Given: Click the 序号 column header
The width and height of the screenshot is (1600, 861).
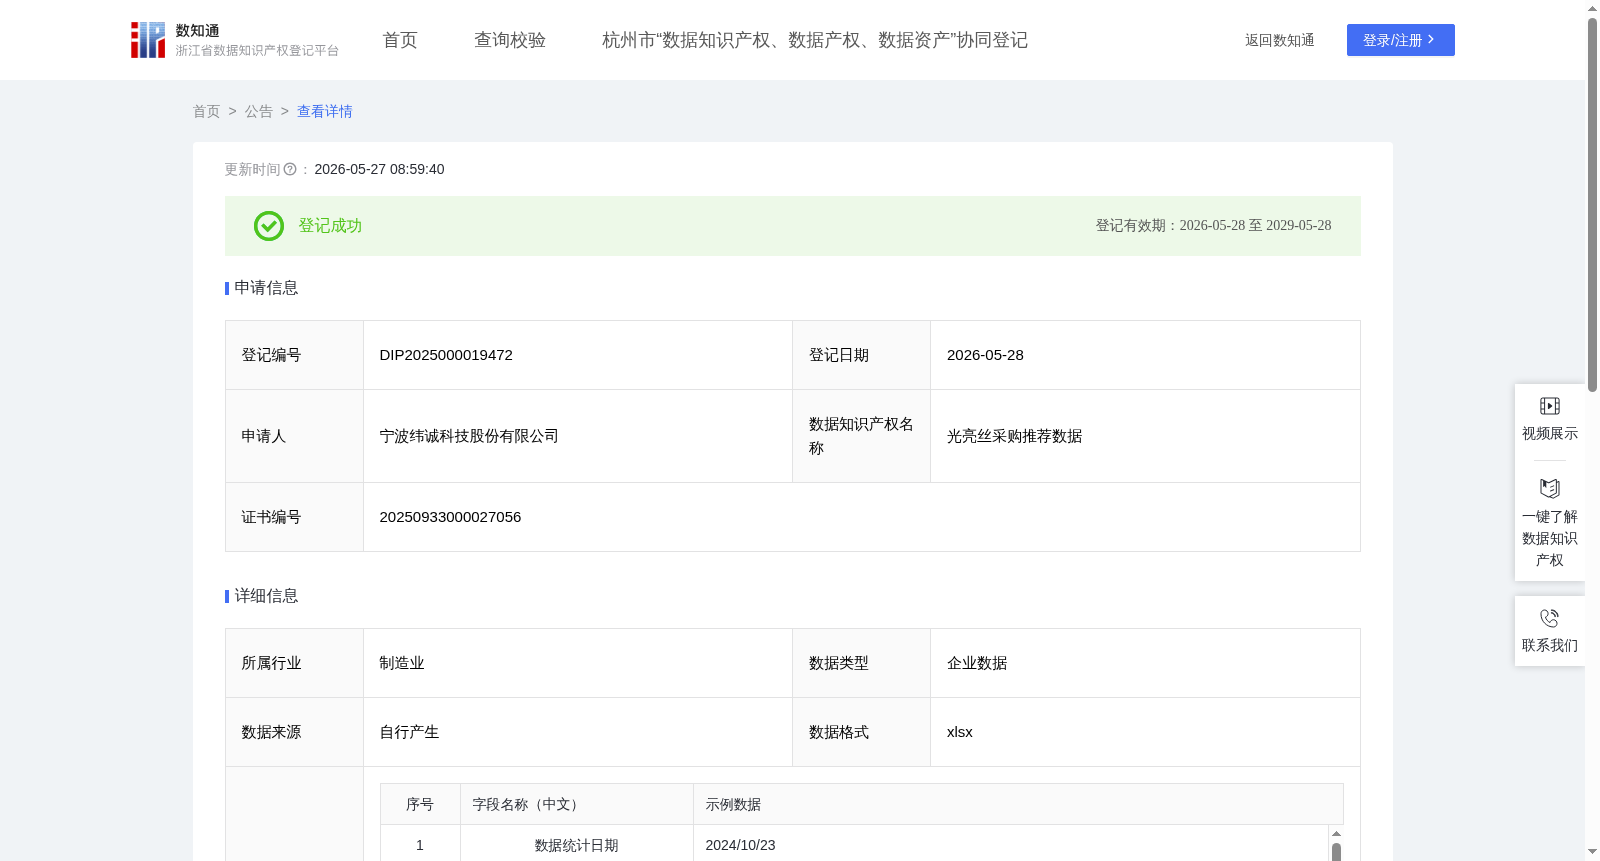Looking at the screenshot, I should [420, 804].
